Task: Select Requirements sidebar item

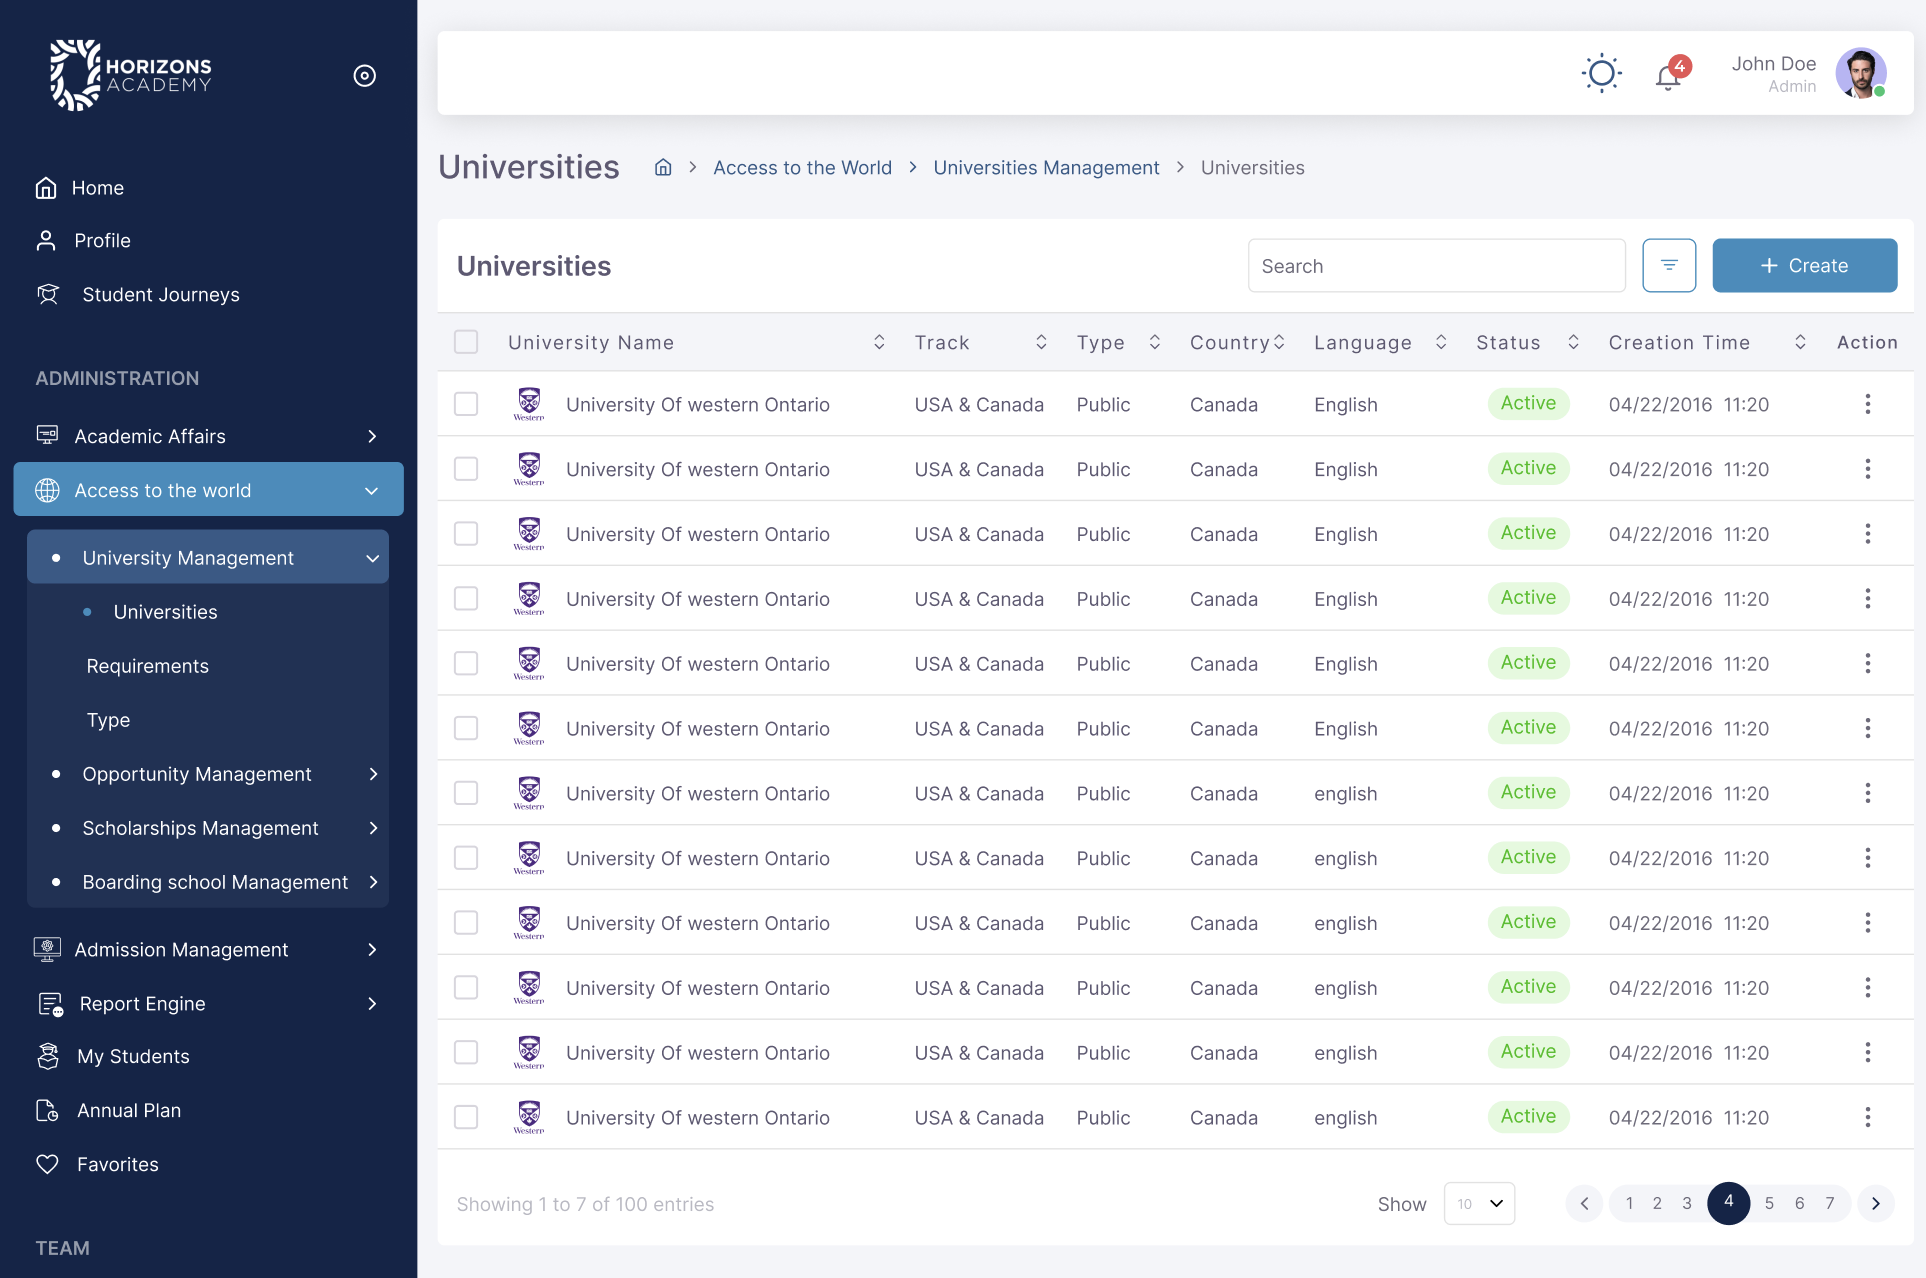Action: coord(148,666)
